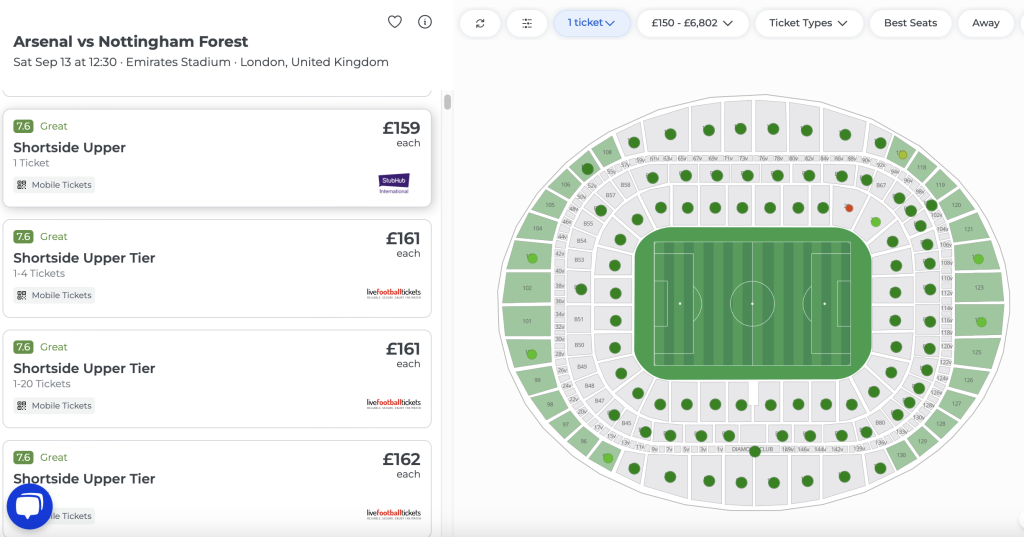Toggle the Away section filter

click(x=985, y=23)
